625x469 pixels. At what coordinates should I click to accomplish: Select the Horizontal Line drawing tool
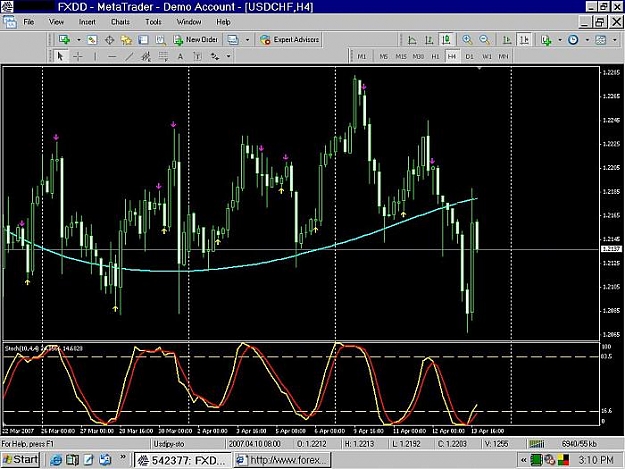click(x=112, y=57)
